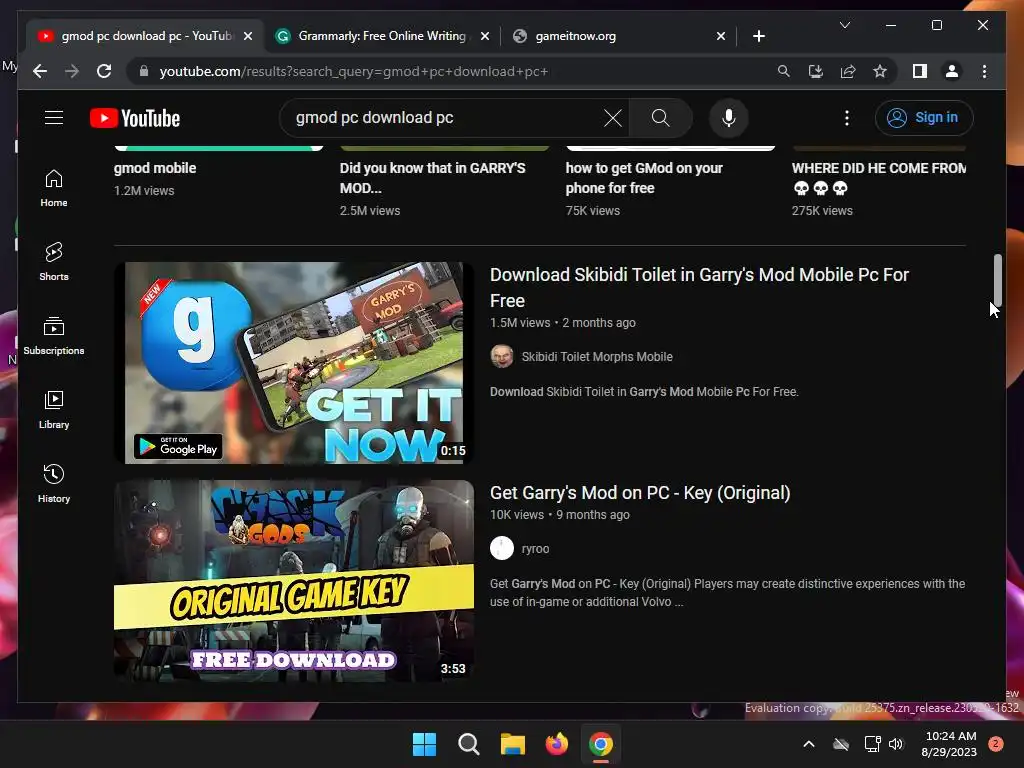The height and width of the screenshot is (768, 1024).
Task: Toggle Chrome side panel icon
Action: 920,71
